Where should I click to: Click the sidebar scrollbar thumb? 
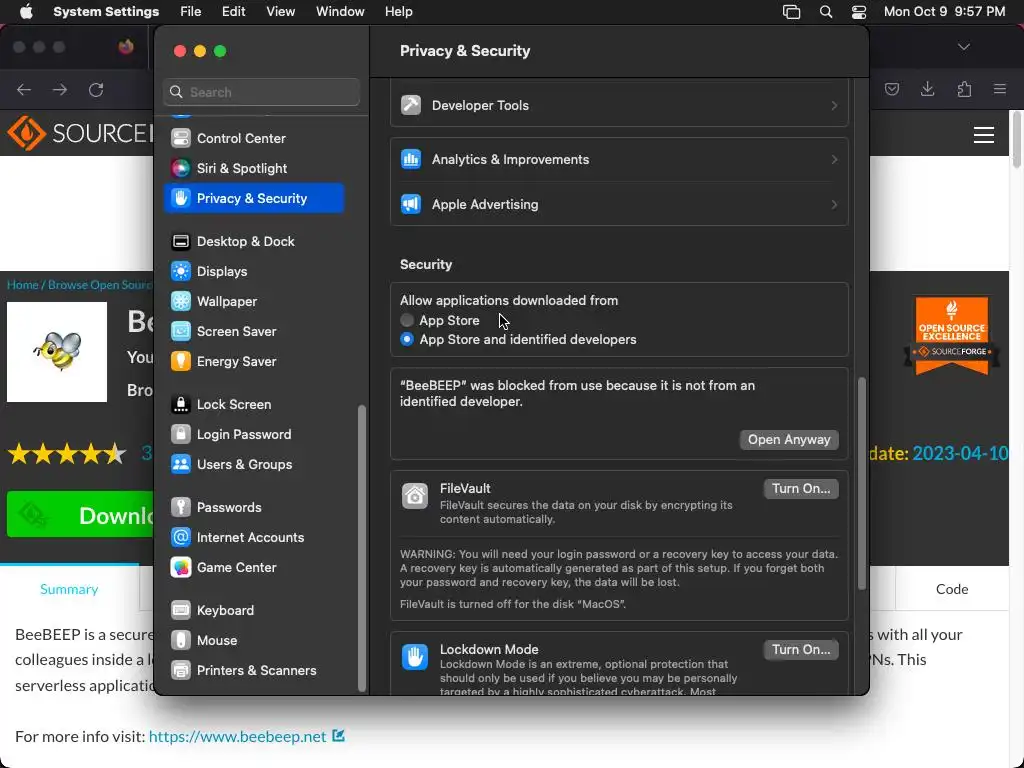tap(362, 549)
